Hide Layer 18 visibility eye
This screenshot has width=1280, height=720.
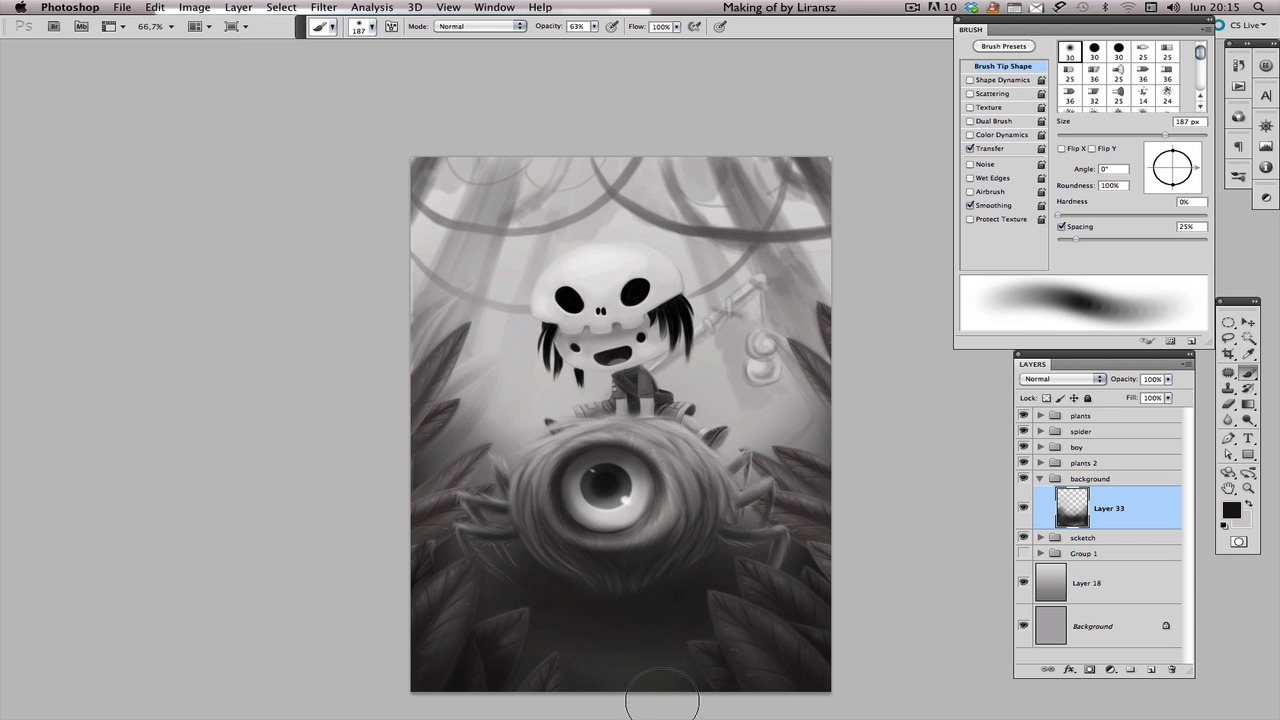1023,583
